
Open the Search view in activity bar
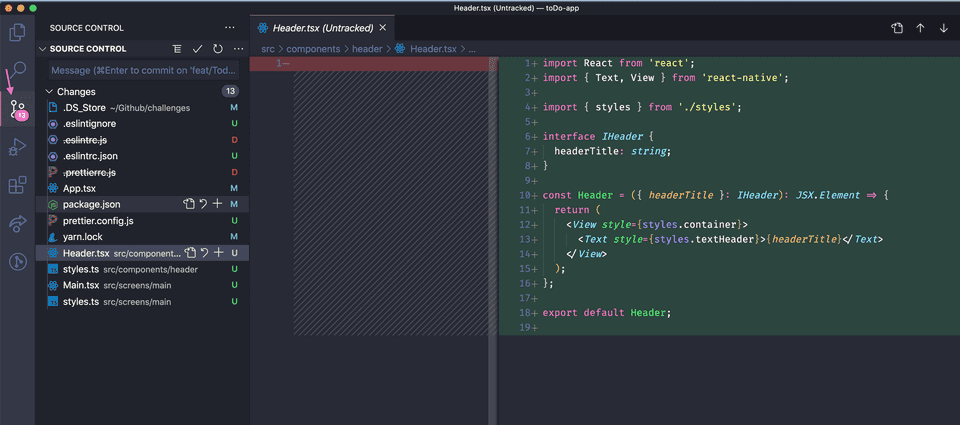point(17,71)
